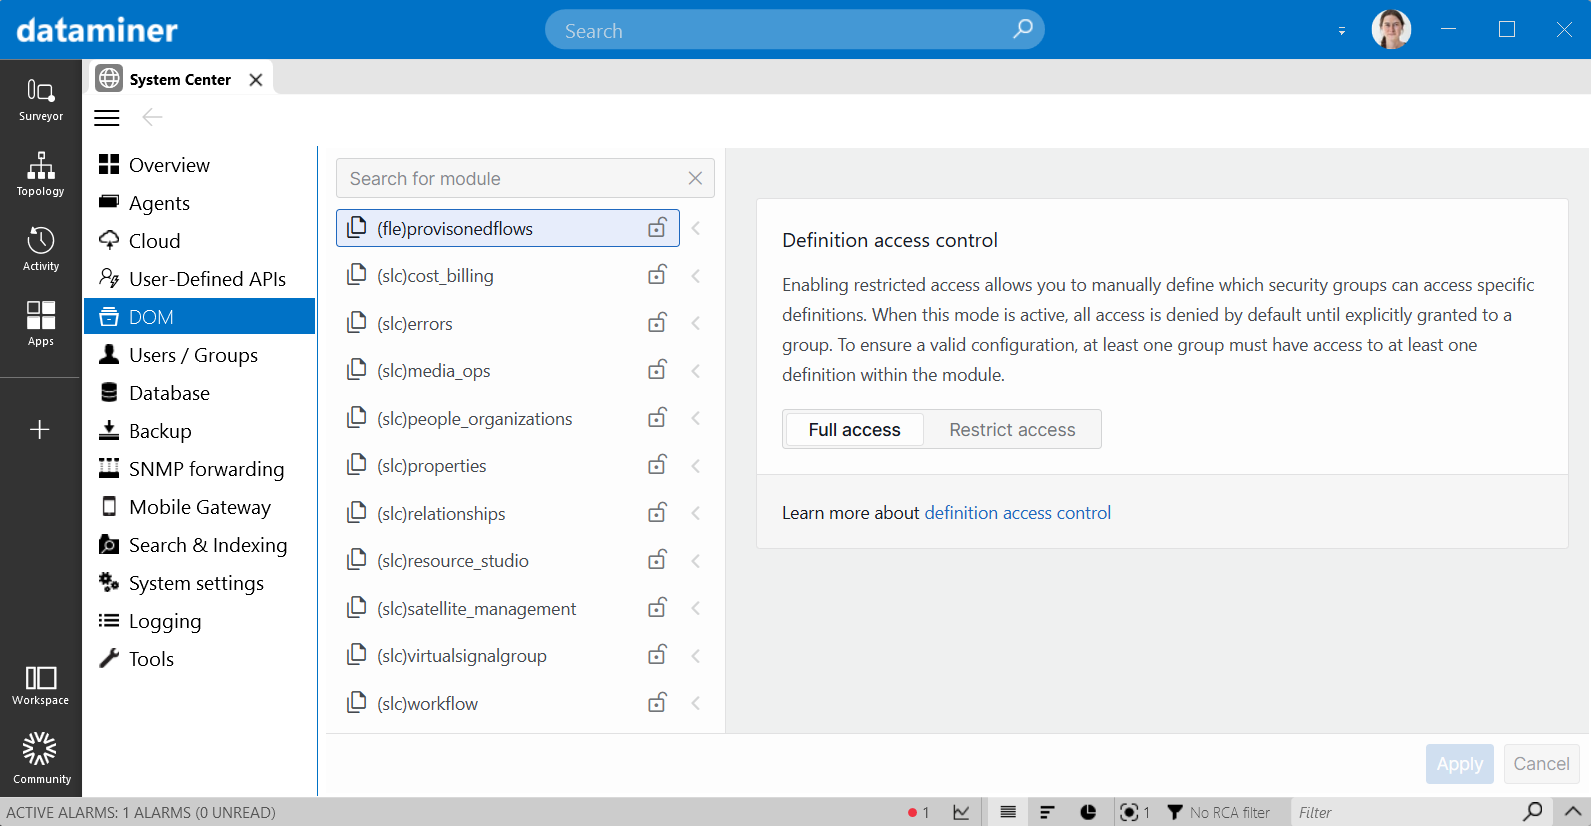This screenshot has width=1591, height=826.
Task: Click the Search for module field
Action: pos(514,179)
